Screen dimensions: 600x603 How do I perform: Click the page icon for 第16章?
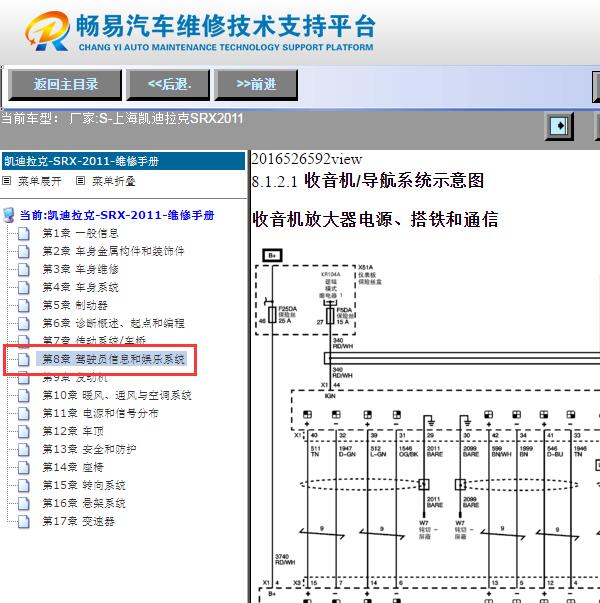pyautogui.click(x=24, y=504)
